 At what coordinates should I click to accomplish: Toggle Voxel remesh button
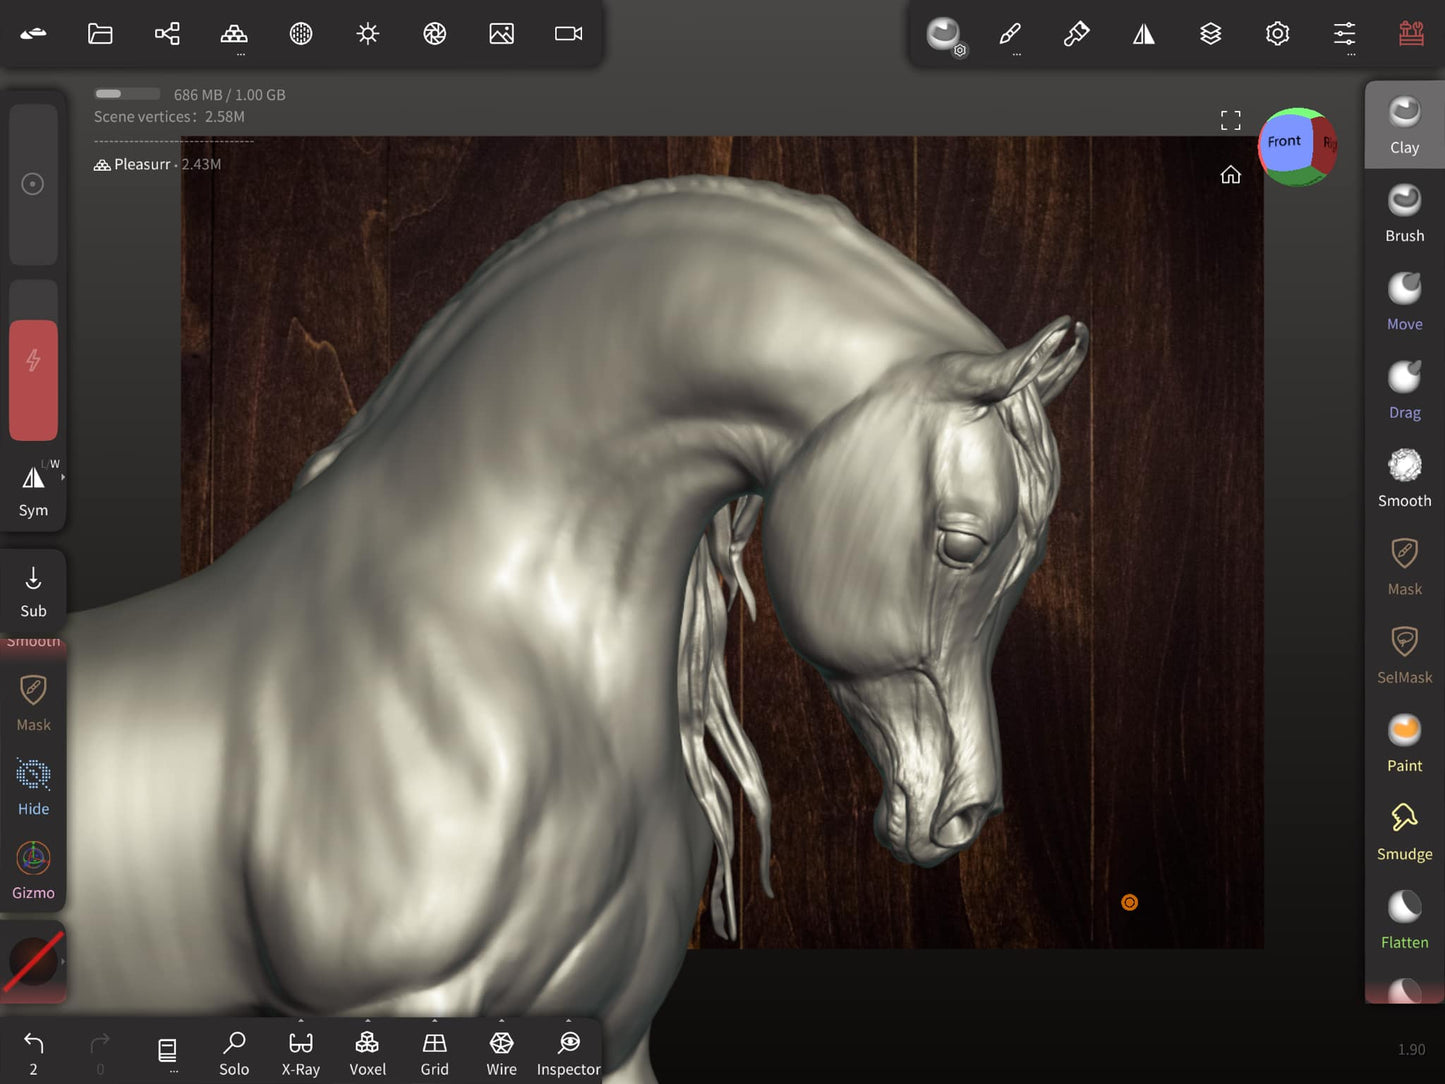click(x=368, y=1053)
